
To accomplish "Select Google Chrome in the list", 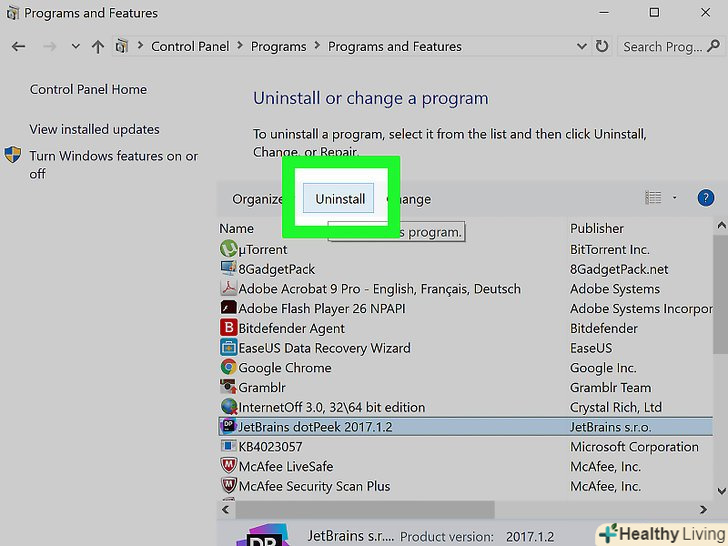I will [285, 368].
